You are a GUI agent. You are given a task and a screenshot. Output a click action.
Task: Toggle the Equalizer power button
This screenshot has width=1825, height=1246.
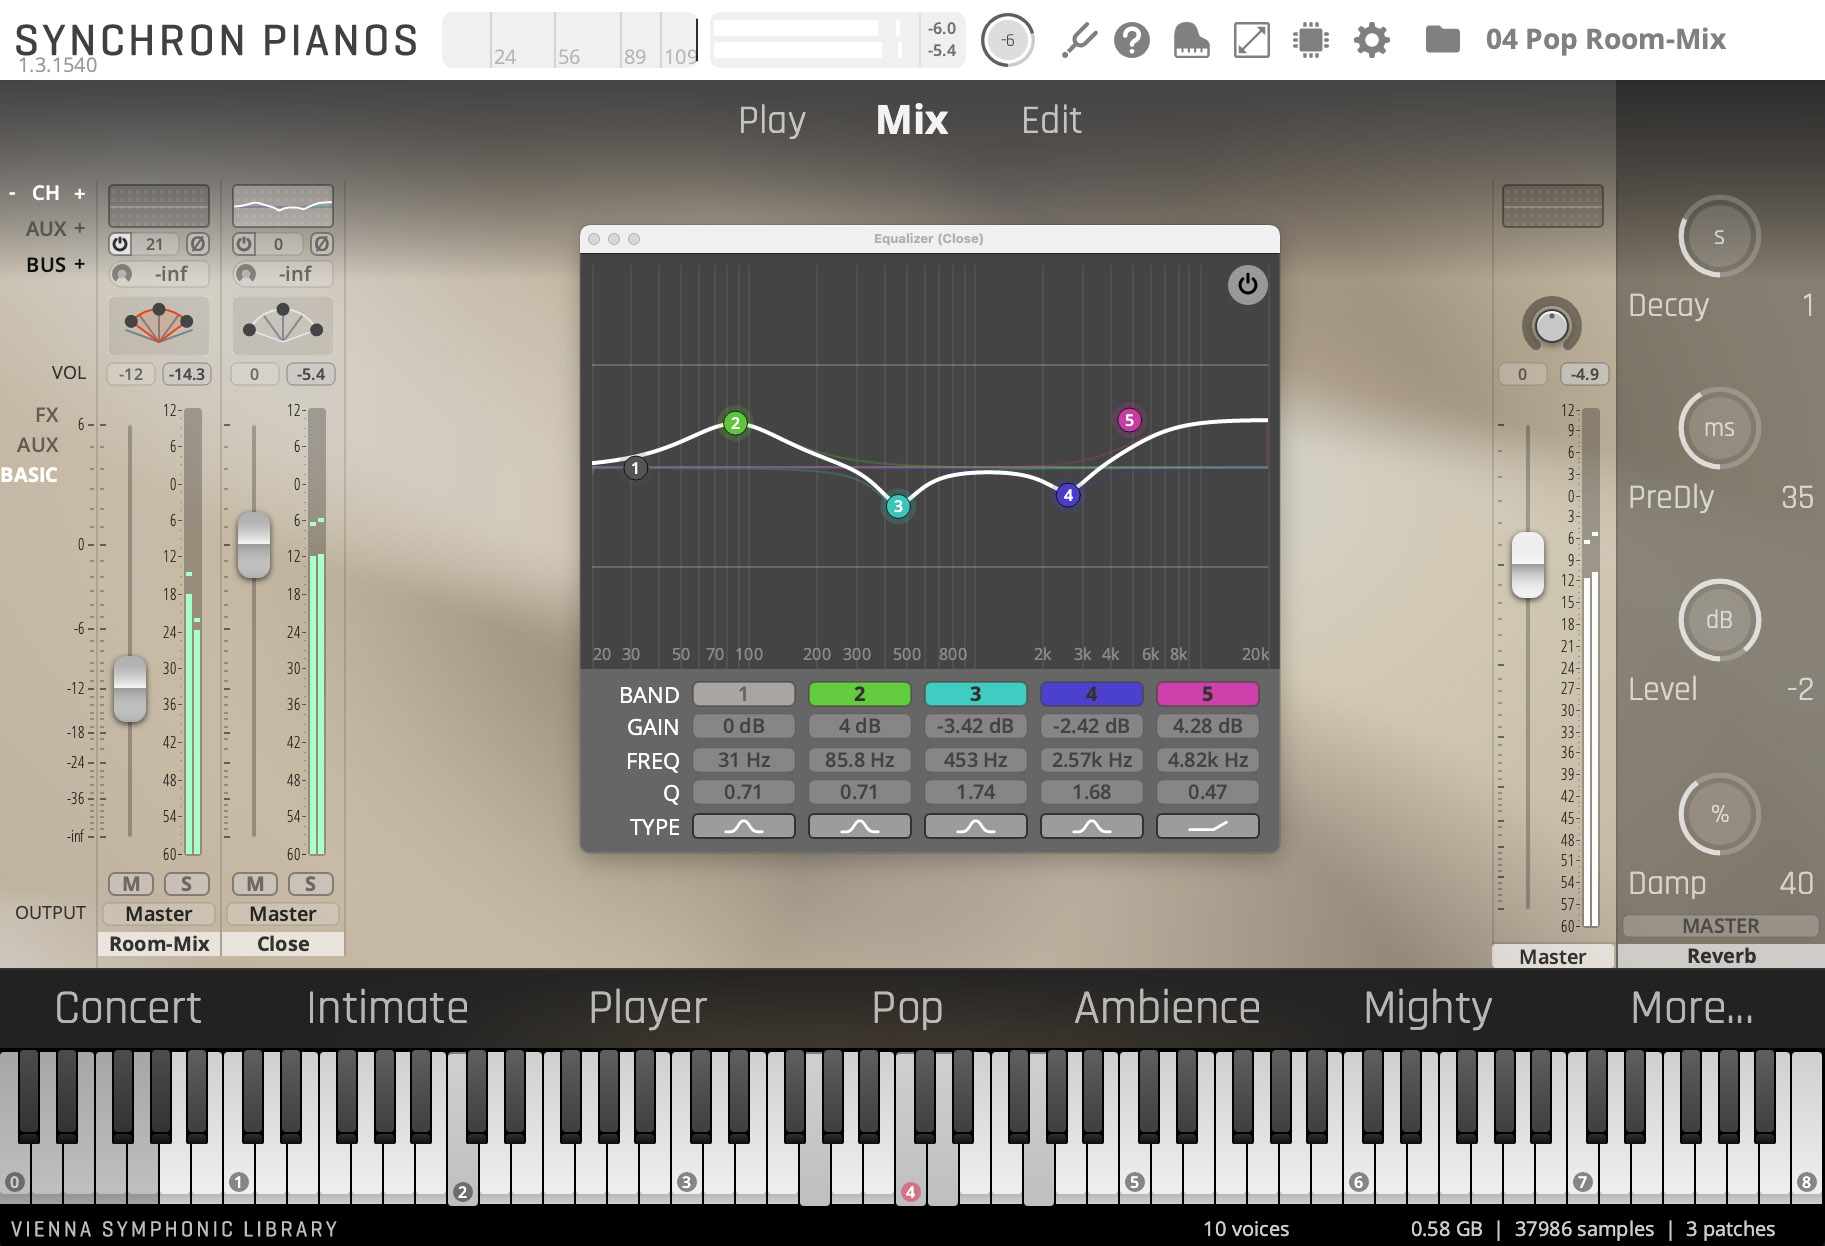coord(1247,285)
